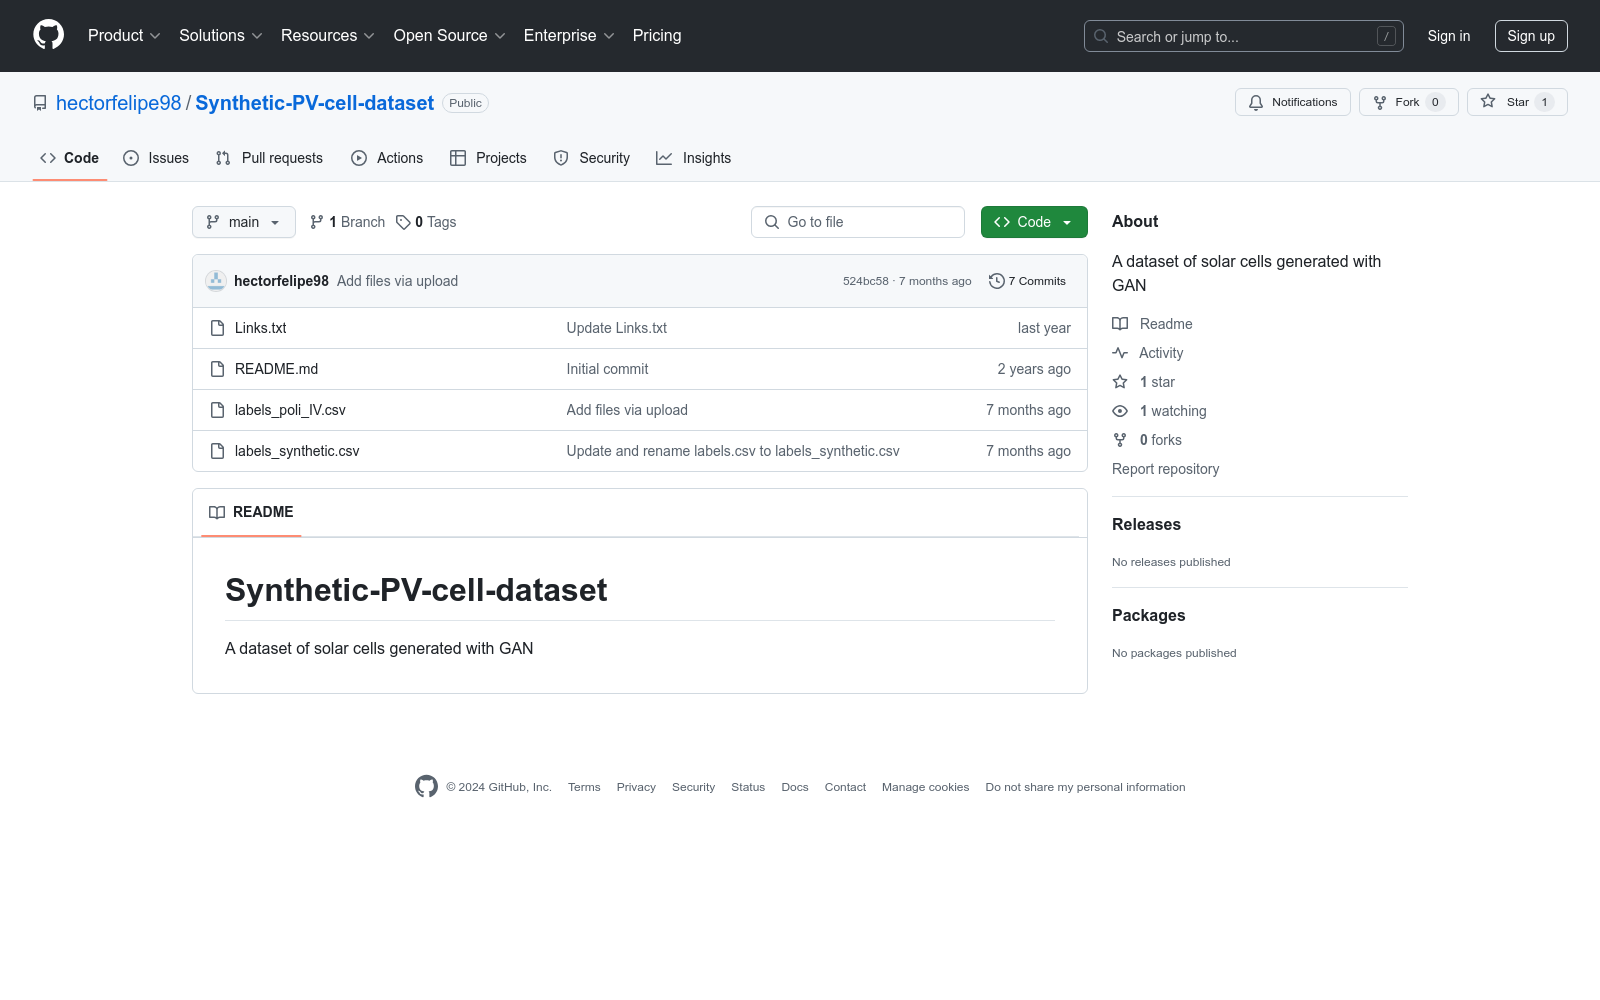This screenshot has width=1600, height=1000.
Task: Click the fork icon next to '0 forks'
Action: 1120,440
